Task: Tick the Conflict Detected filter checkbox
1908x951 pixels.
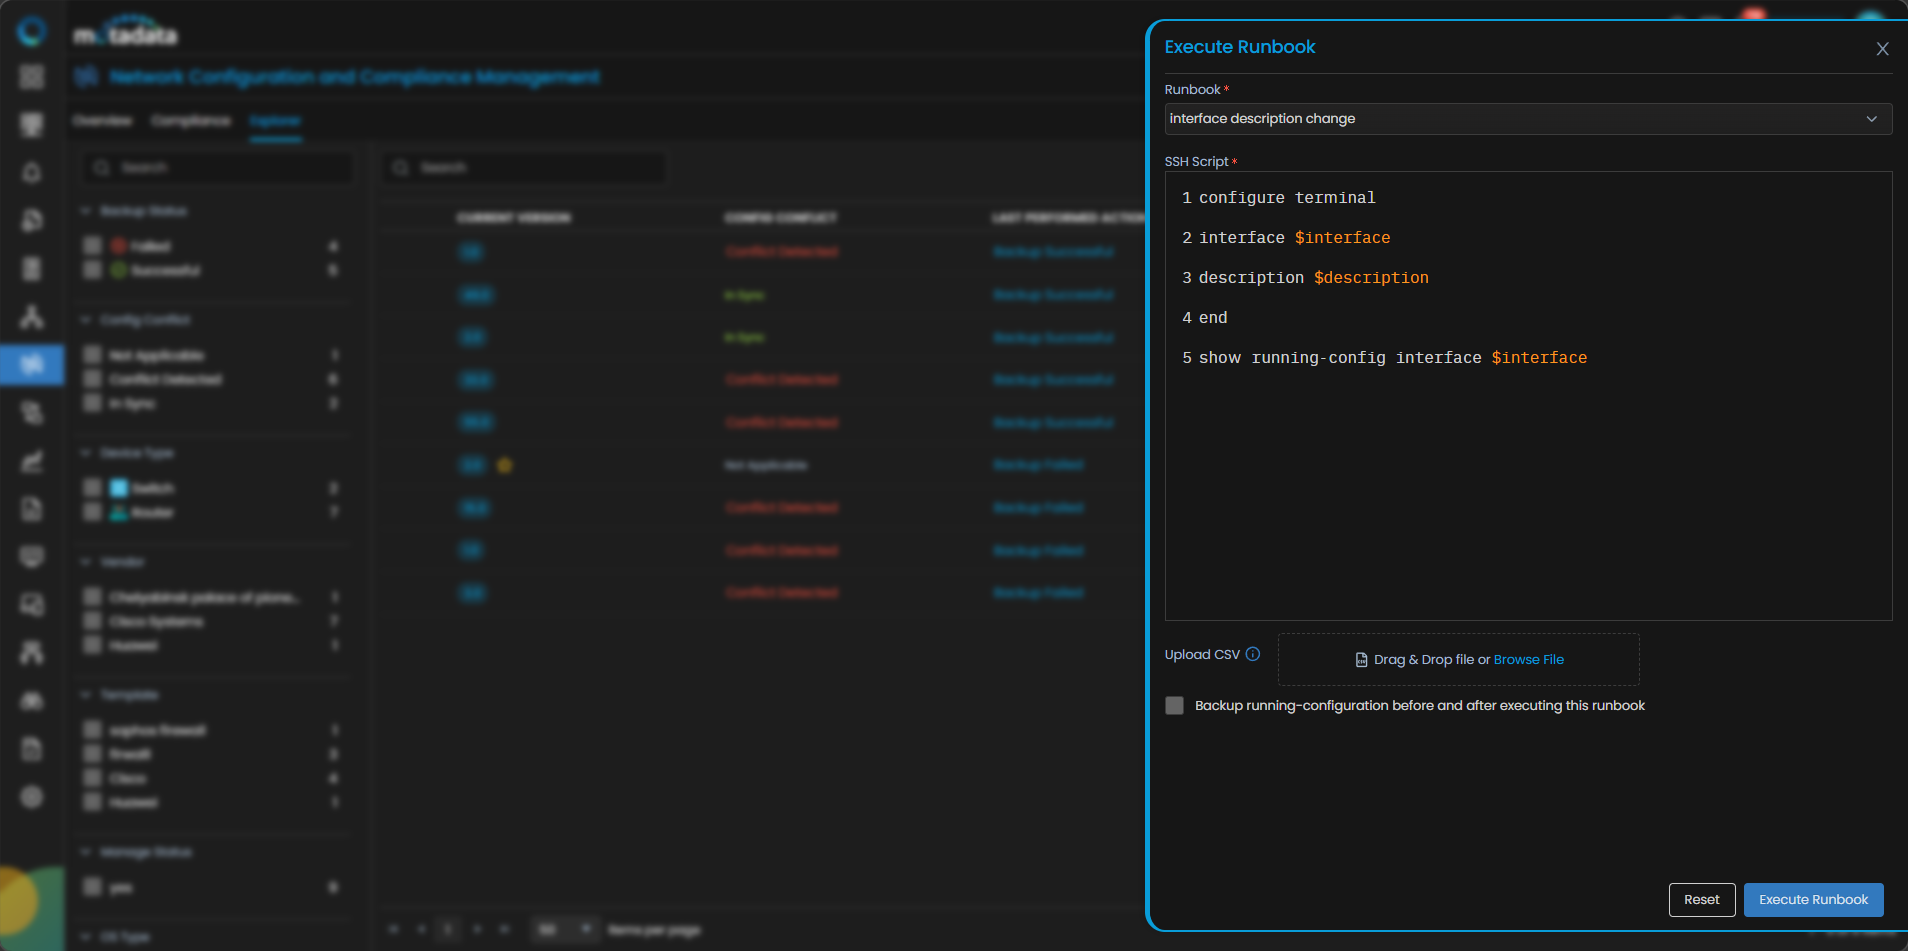Action: pyautogui.click(x=93, y=380)
